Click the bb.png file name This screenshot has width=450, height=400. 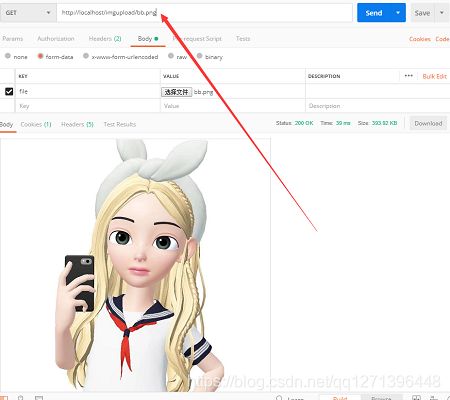203,92
